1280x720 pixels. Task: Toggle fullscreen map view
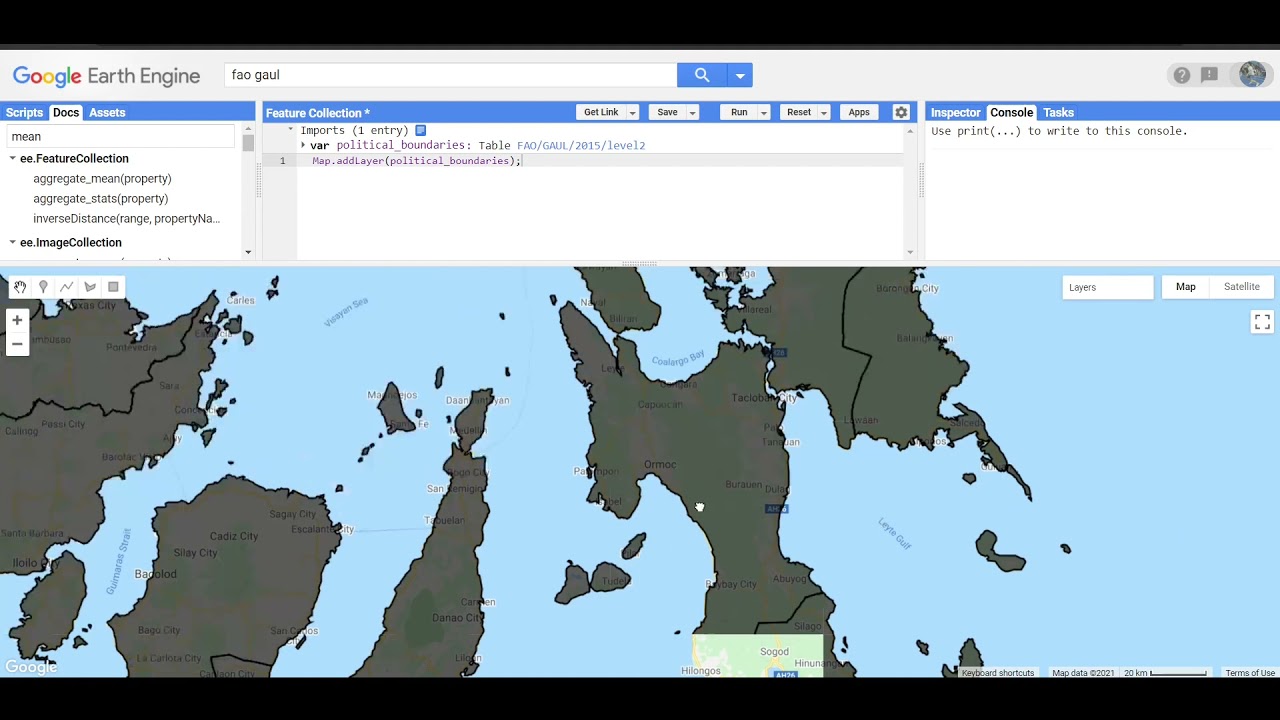(x=1262, y=322)
